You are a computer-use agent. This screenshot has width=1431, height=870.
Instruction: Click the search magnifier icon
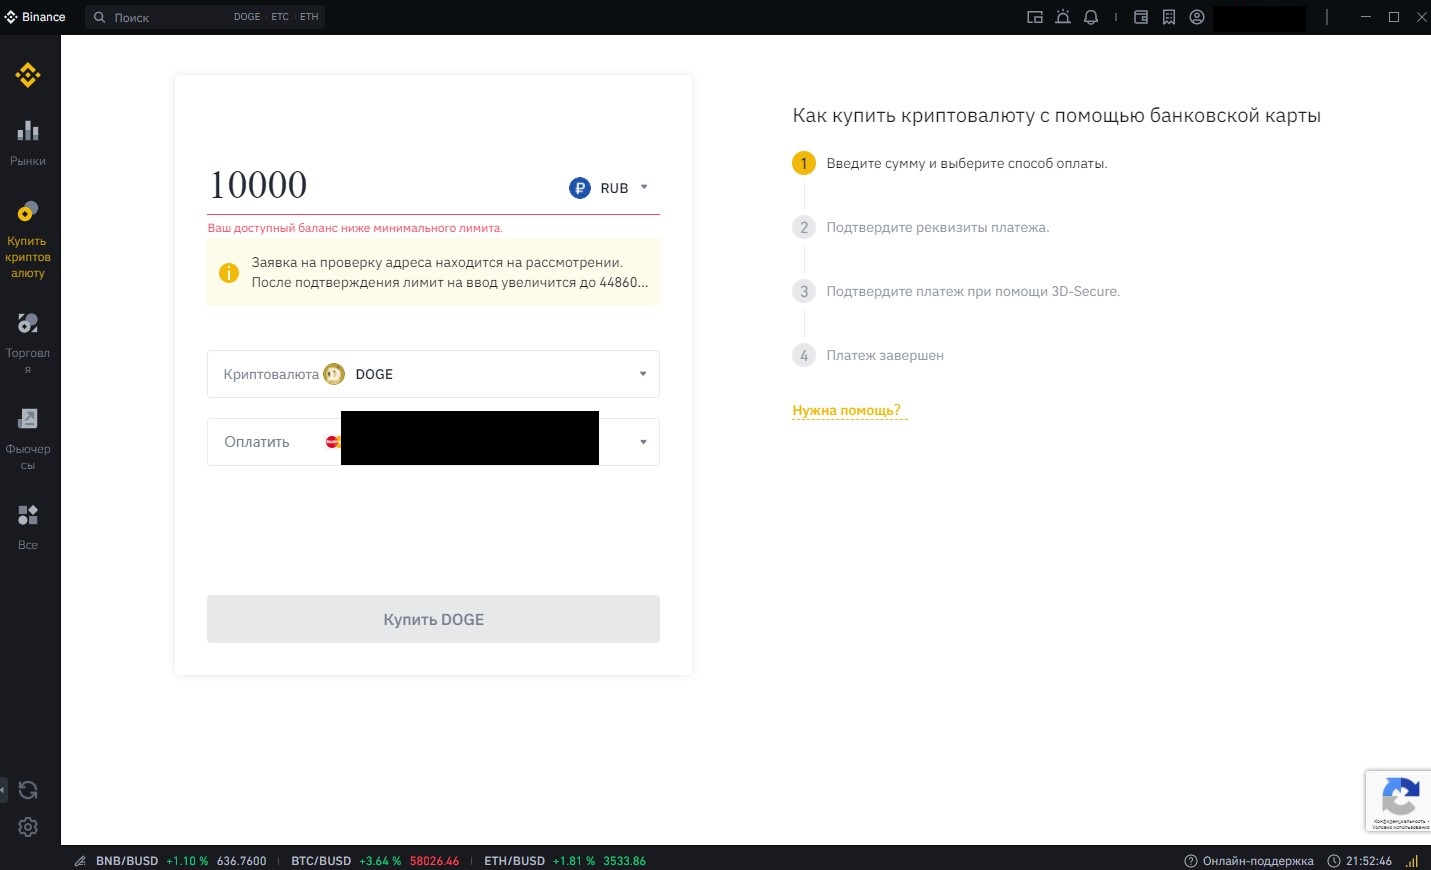pyautogui.click(x=99, y=17)
